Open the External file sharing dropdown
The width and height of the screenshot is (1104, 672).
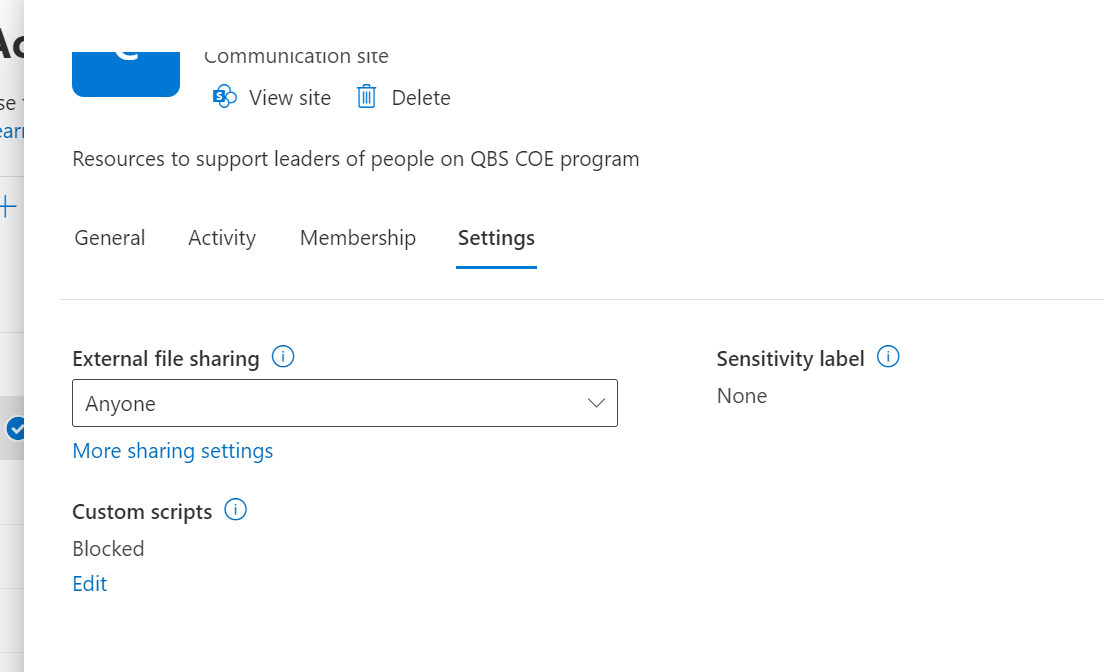tap(345, 403)
